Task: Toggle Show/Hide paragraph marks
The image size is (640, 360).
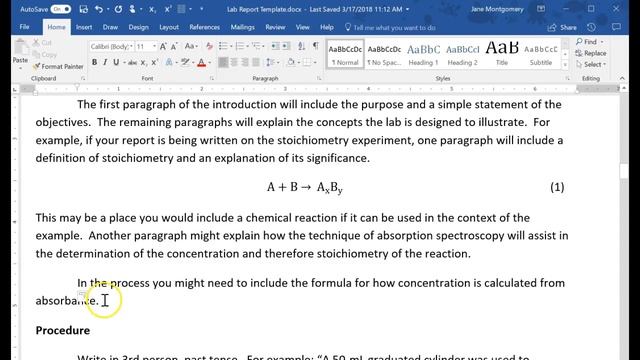Action: [x=316, y=46]
